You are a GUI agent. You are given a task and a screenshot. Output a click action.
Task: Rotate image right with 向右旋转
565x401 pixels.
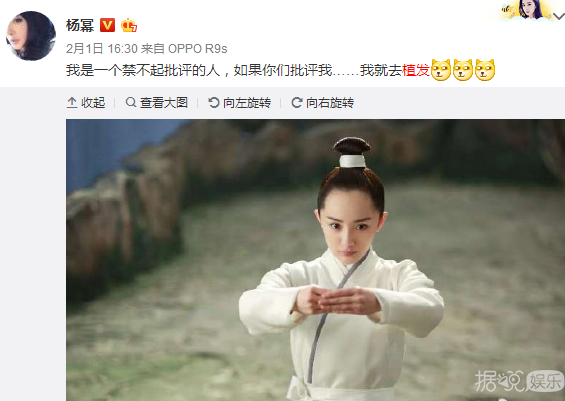pos(322,103)
